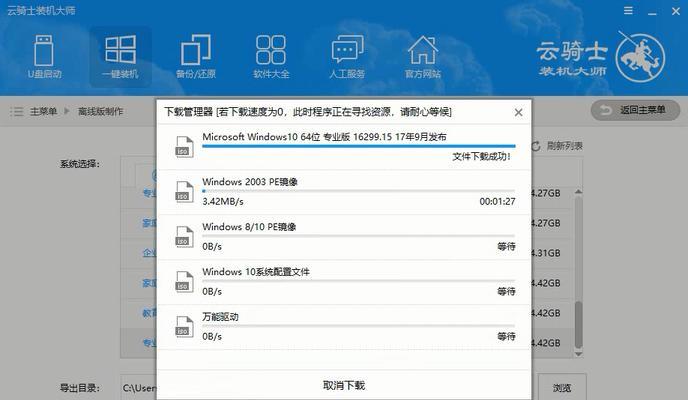Click the 00:01:27 remaining time text
688x400 pixels.
497,202
